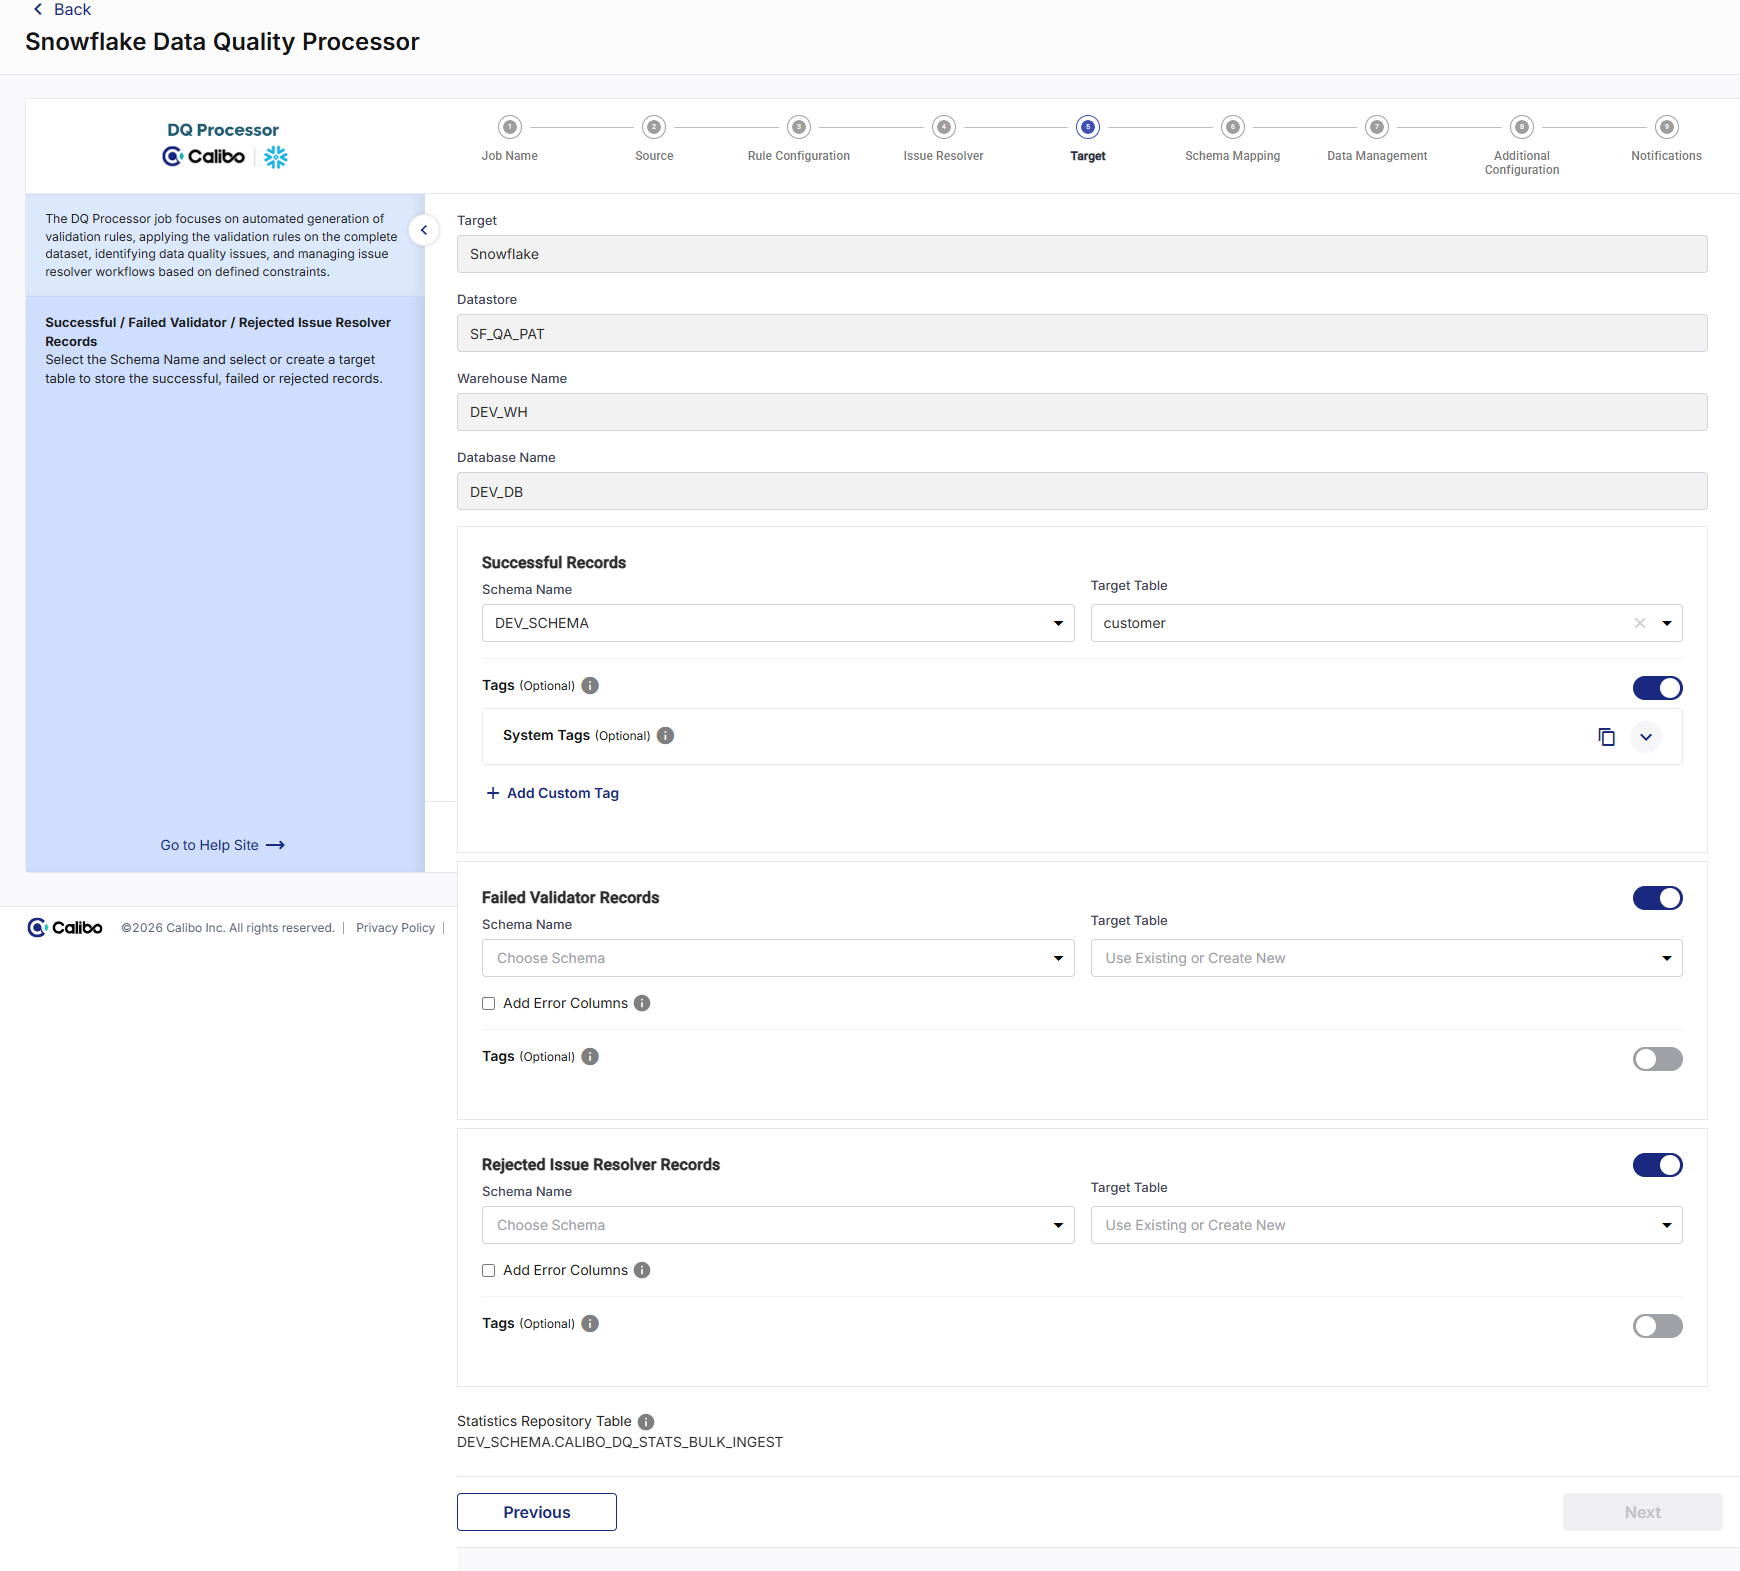Viewport: 1740px width, 1571px height.
Task: Click the Data Management step circle
Action: coord(1377,127)
